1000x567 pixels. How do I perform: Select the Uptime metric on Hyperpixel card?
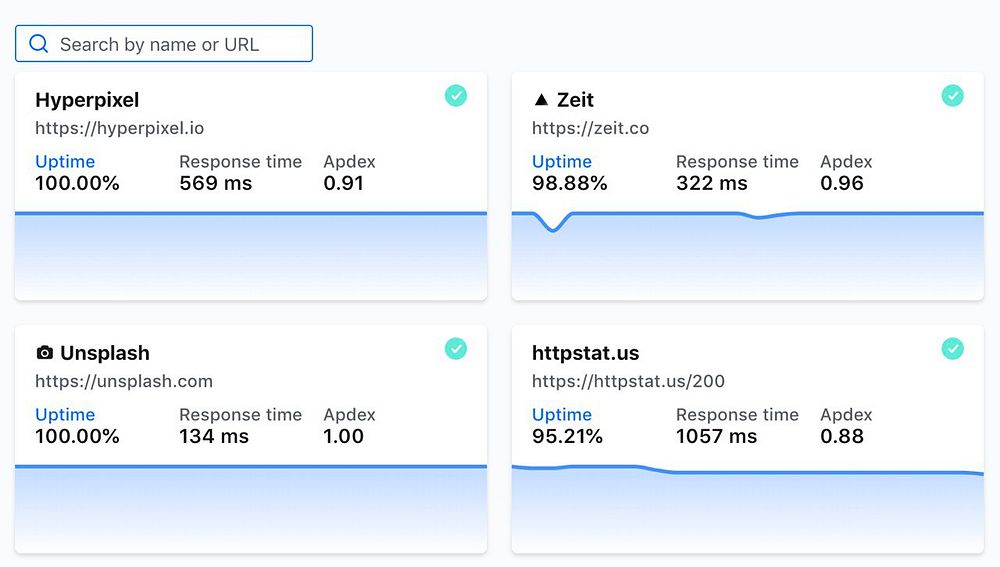tap(65, 162)
